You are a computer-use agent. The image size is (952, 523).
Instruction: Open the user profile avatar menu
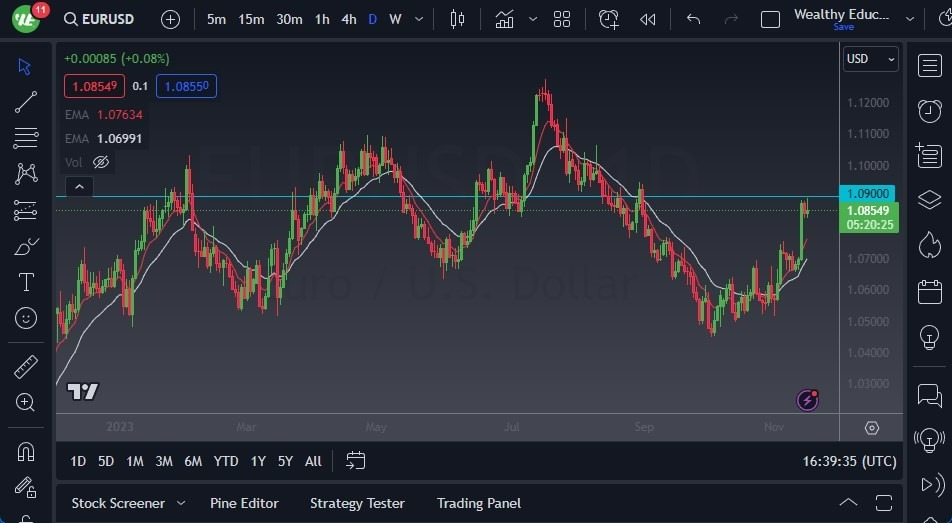click(x=26, y=18)
